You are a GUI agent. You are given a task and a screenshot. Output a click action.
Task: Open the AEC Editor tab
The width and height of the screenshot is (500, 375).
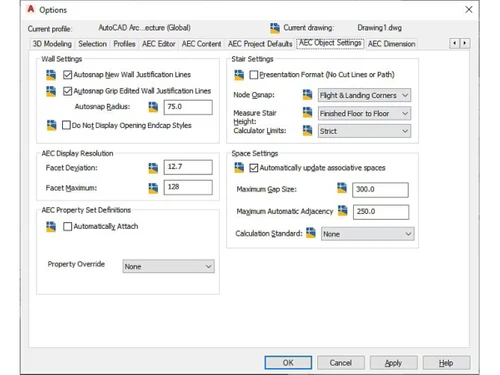coord(159,44)
